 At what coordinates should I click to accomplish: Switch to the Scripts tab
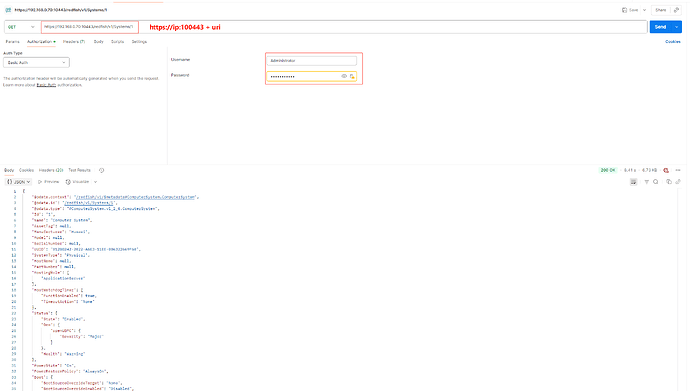pos(117,41)
